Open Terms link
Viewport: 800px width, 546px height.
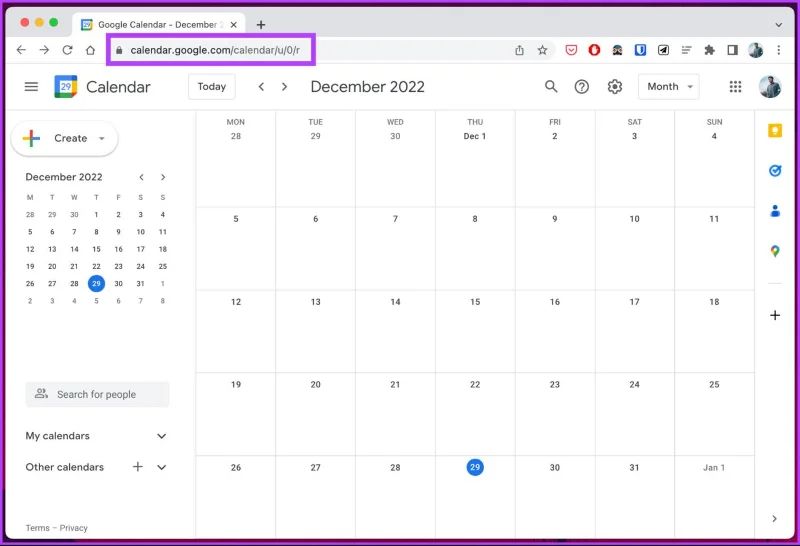click(x=38, y=528)
